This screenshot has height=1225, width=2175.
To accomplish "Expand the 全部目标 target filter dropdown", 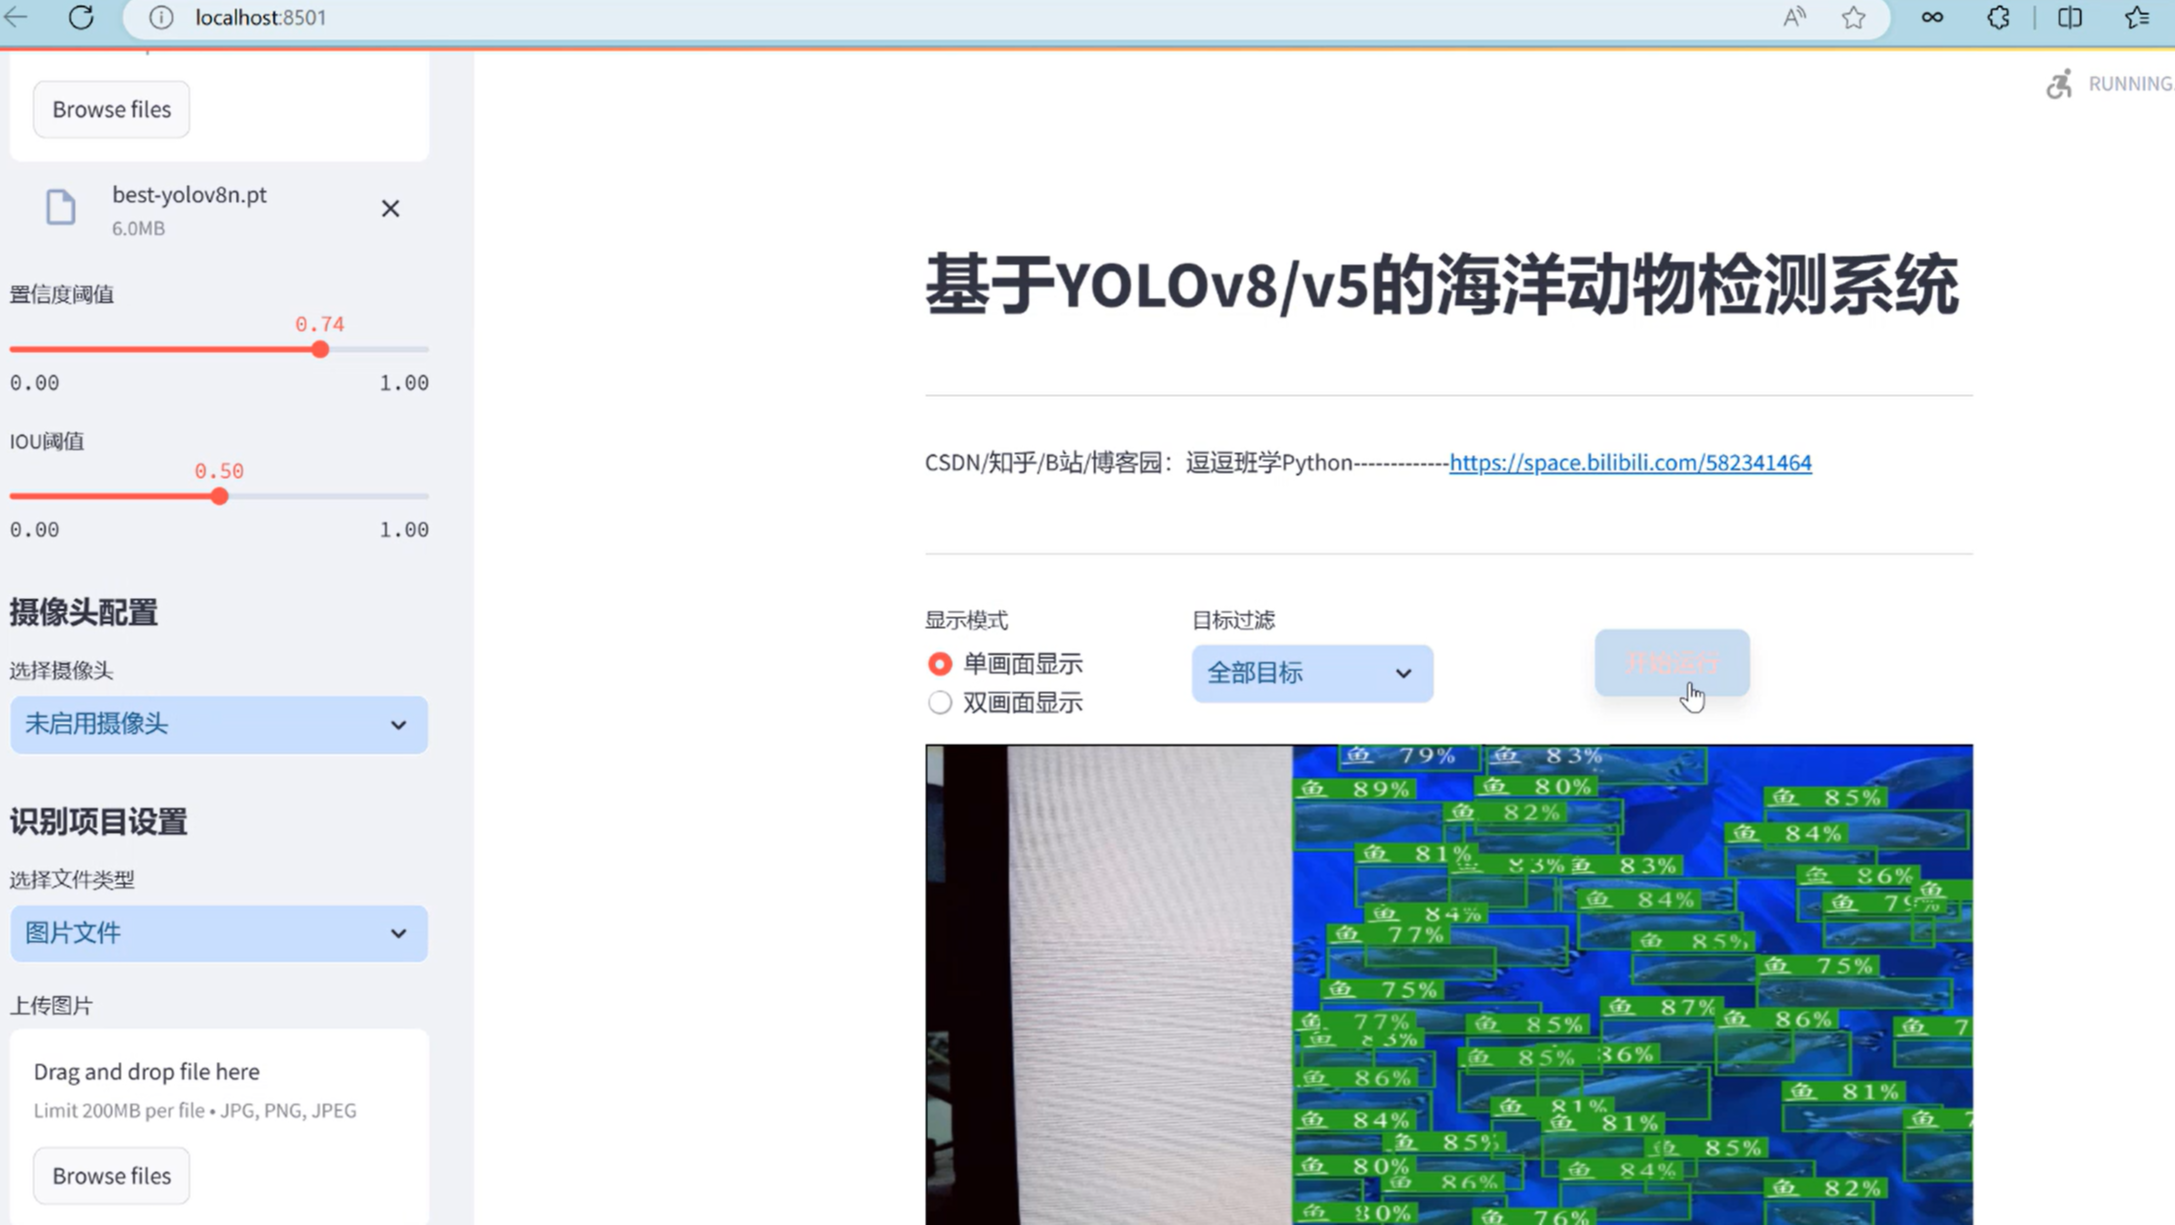I will (x=1311, y=673).
